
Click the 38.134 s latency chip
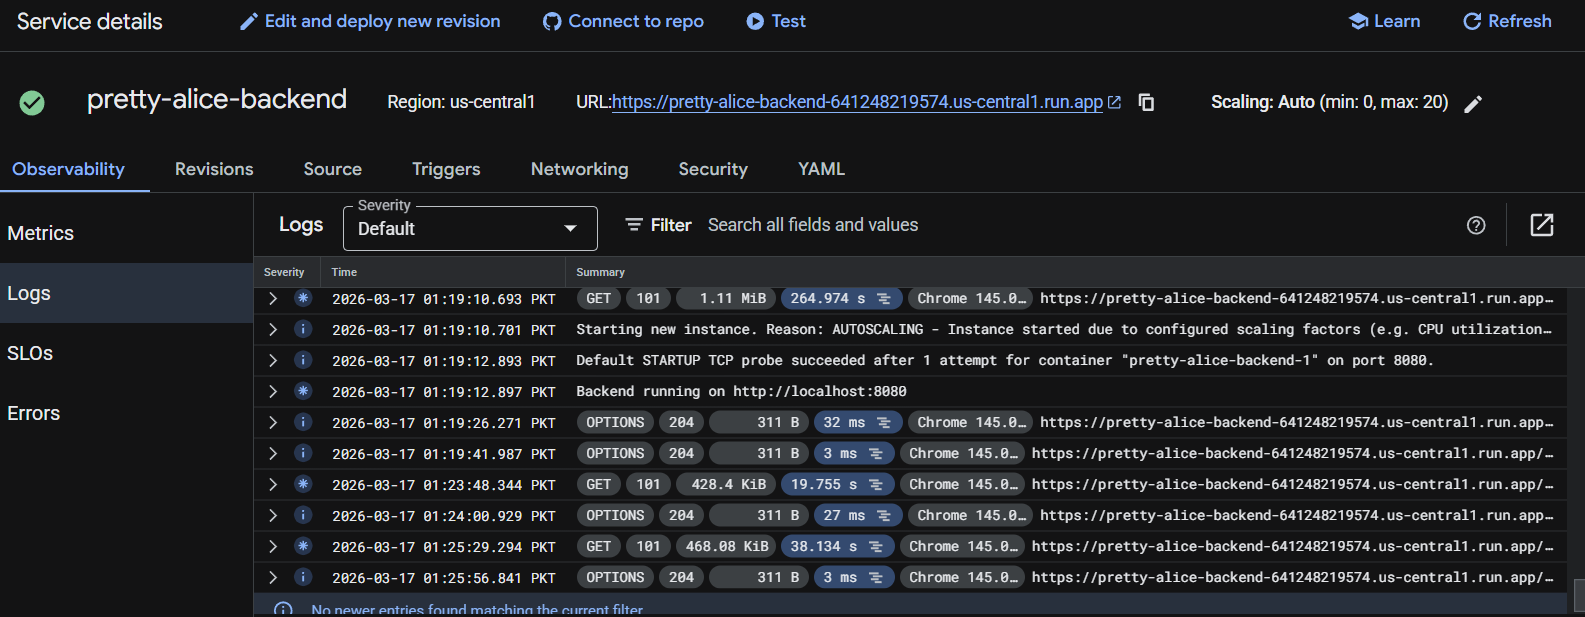click(837, 546)
